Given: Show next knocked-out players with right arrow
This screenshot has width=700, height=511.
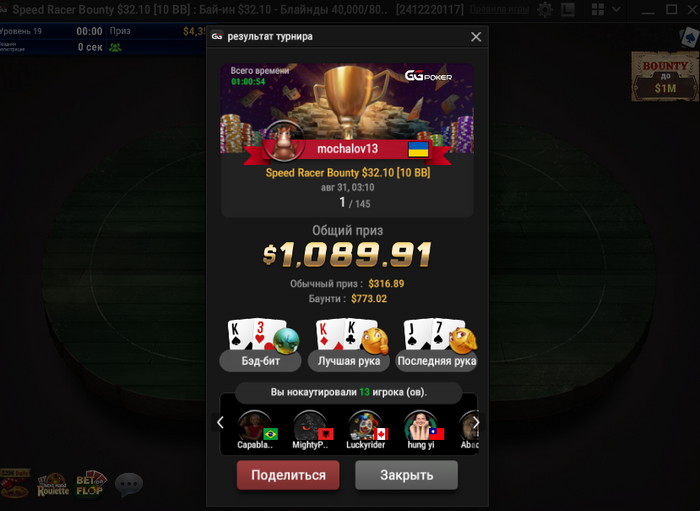Looking at the screenshot, I should [x=476, y=422].
